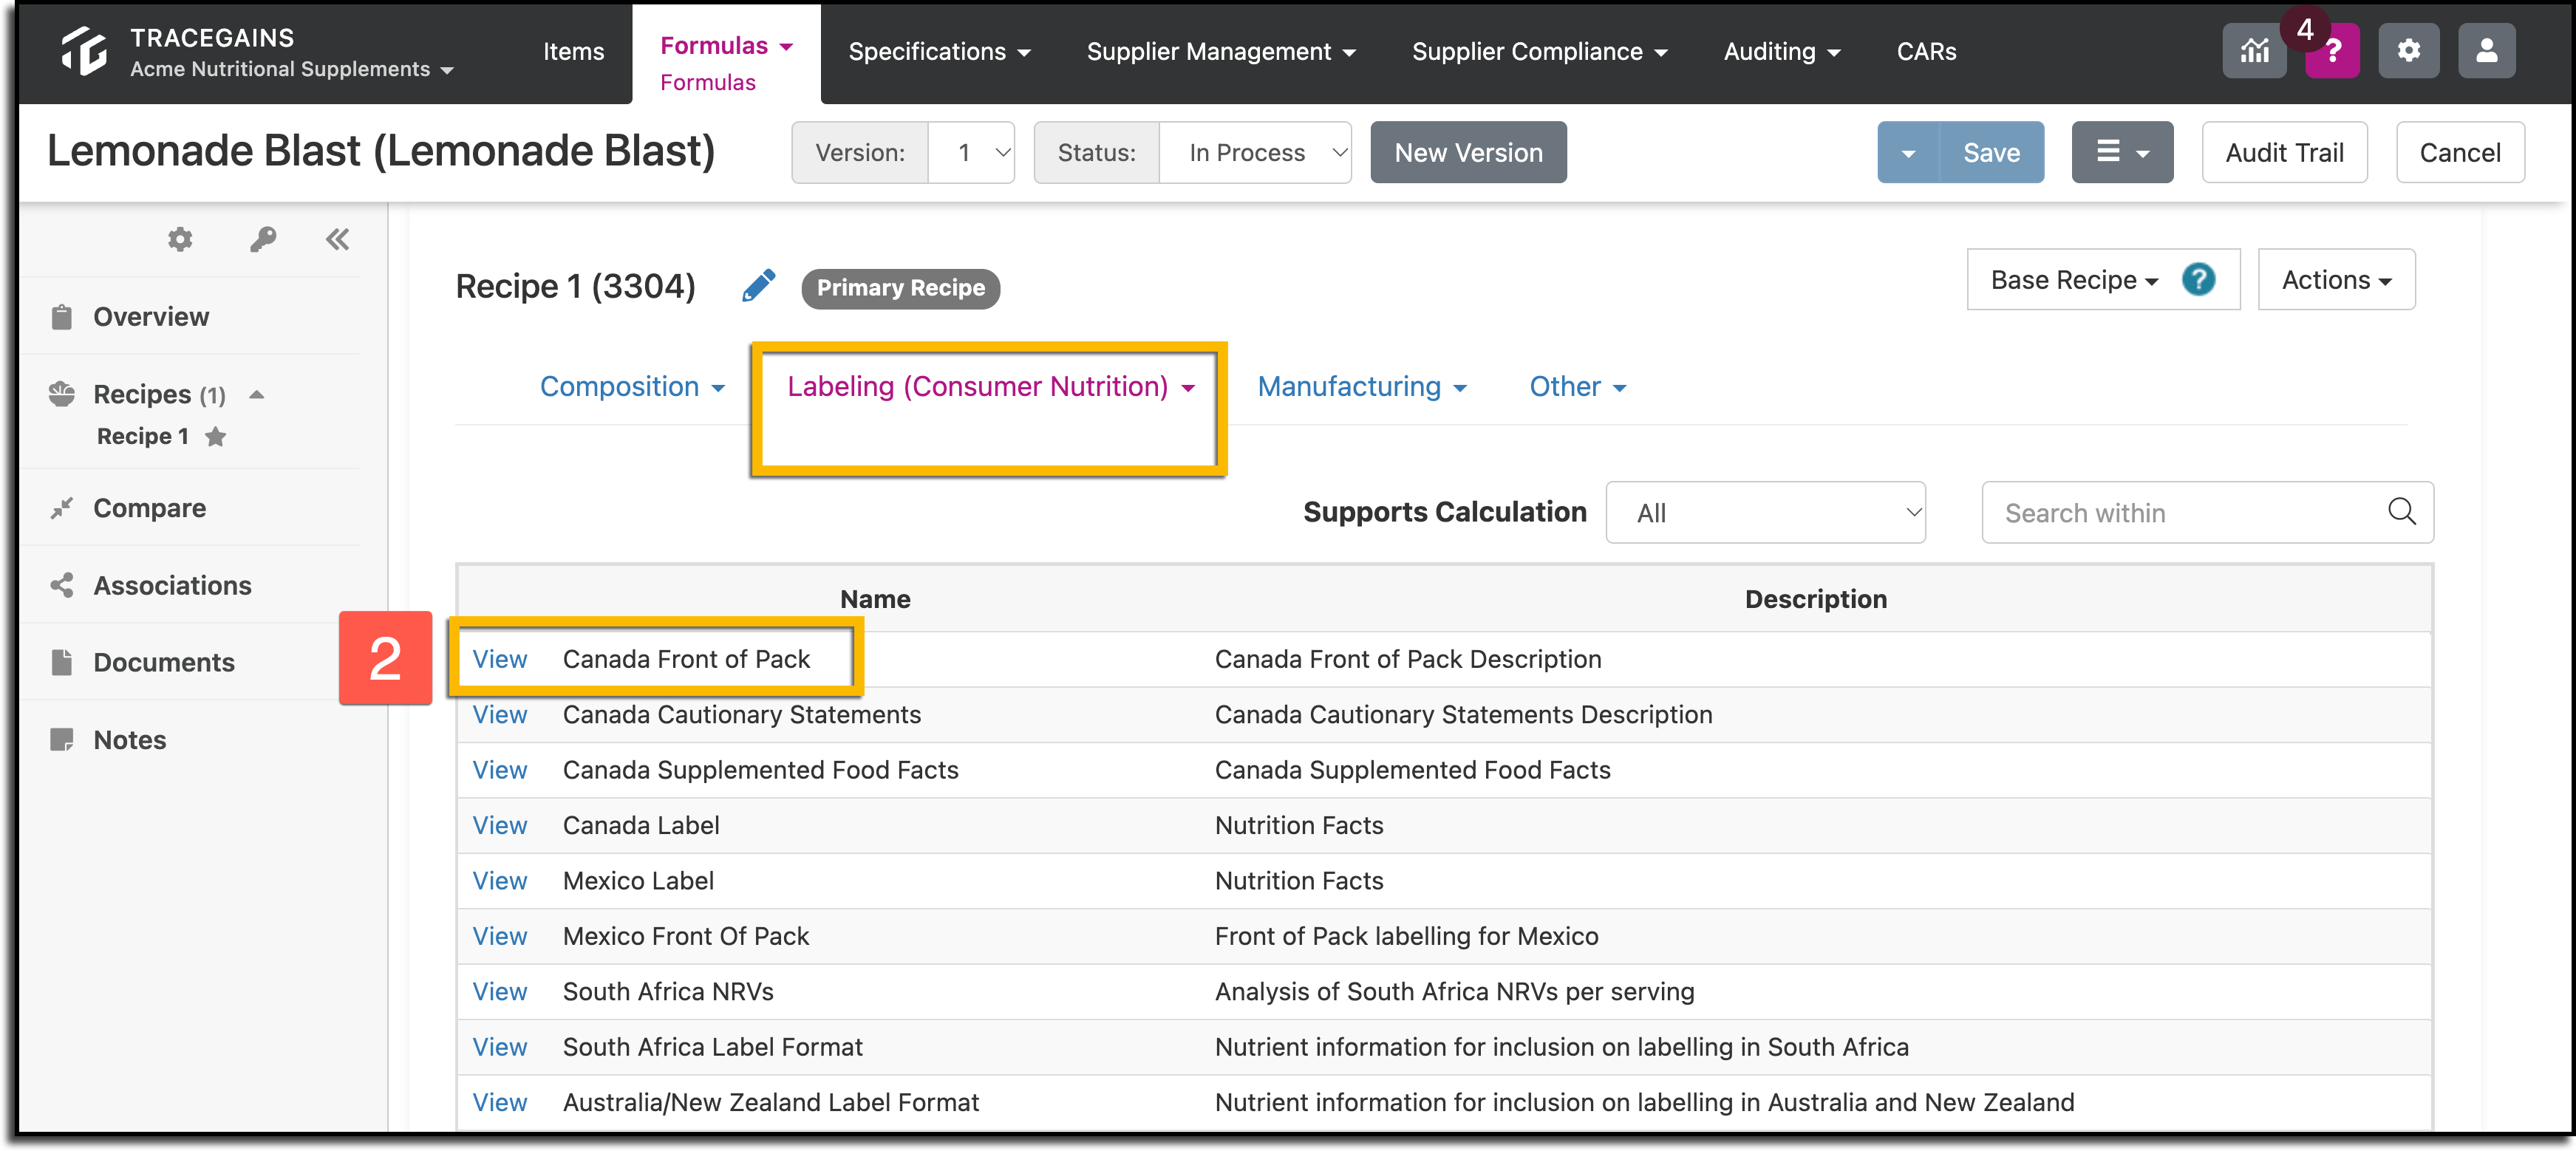Screen dimensions: 2576x1151
Task: Open the hamburger list menu button
Action: tap(2121, 152)
